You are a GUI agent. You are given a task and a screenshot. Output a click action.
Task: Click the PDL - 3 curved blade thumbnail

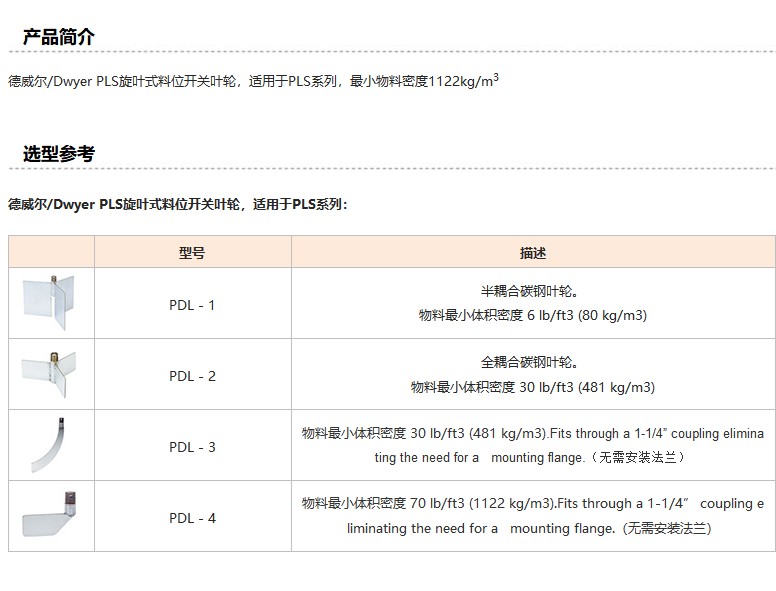click(x=48, y=445)
